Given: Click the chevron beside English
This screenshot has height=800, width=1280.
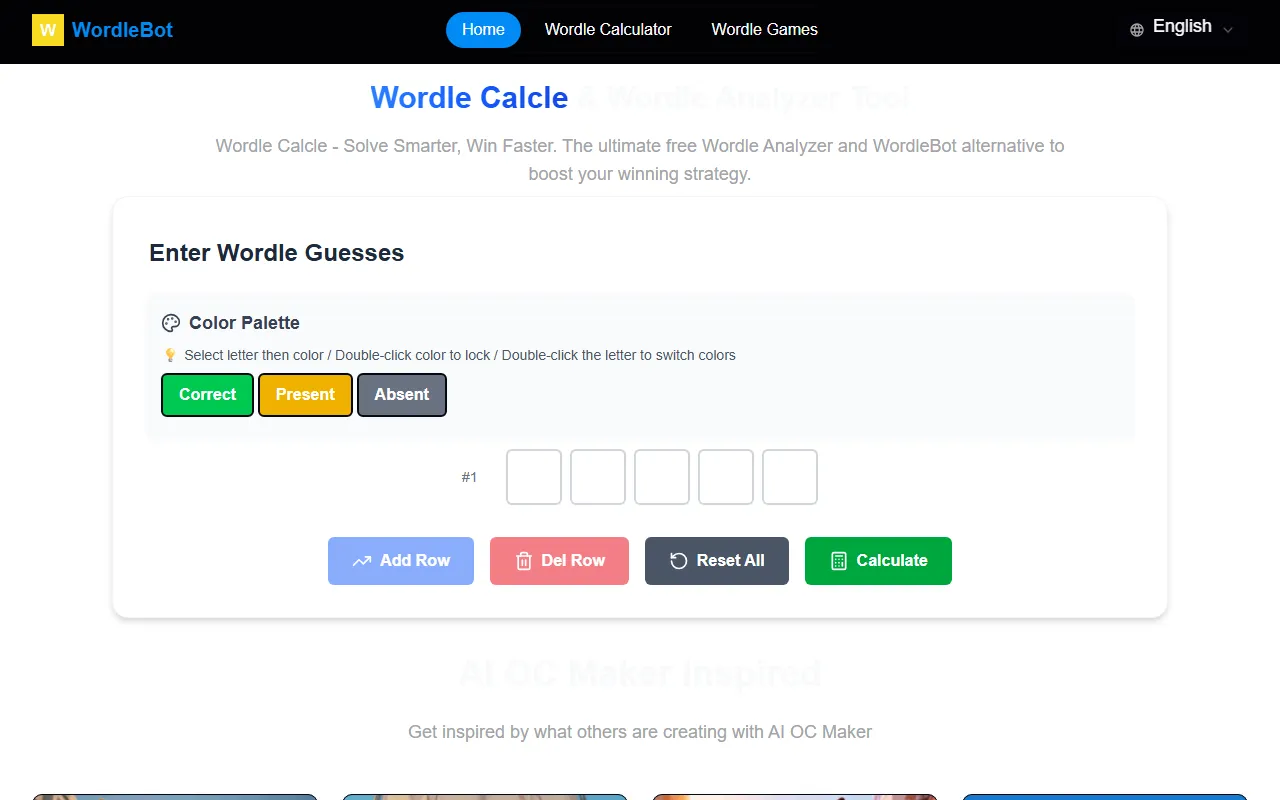Looking at the screenshot, I should click(1228, 30).
